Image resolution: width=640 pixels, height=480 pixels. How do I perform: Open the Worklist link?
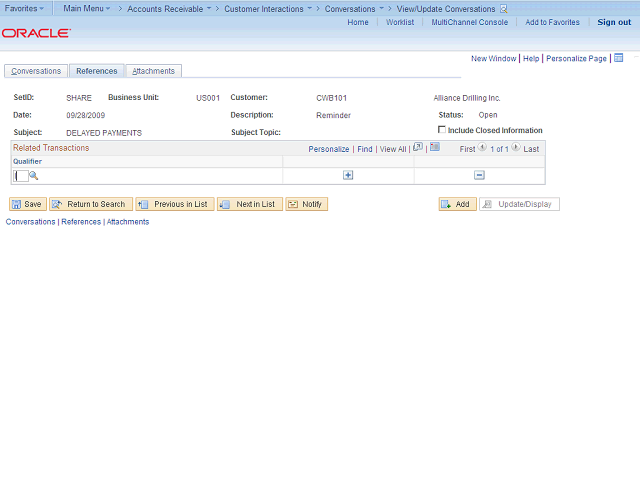pyautogui.click(x=400, y=22)
